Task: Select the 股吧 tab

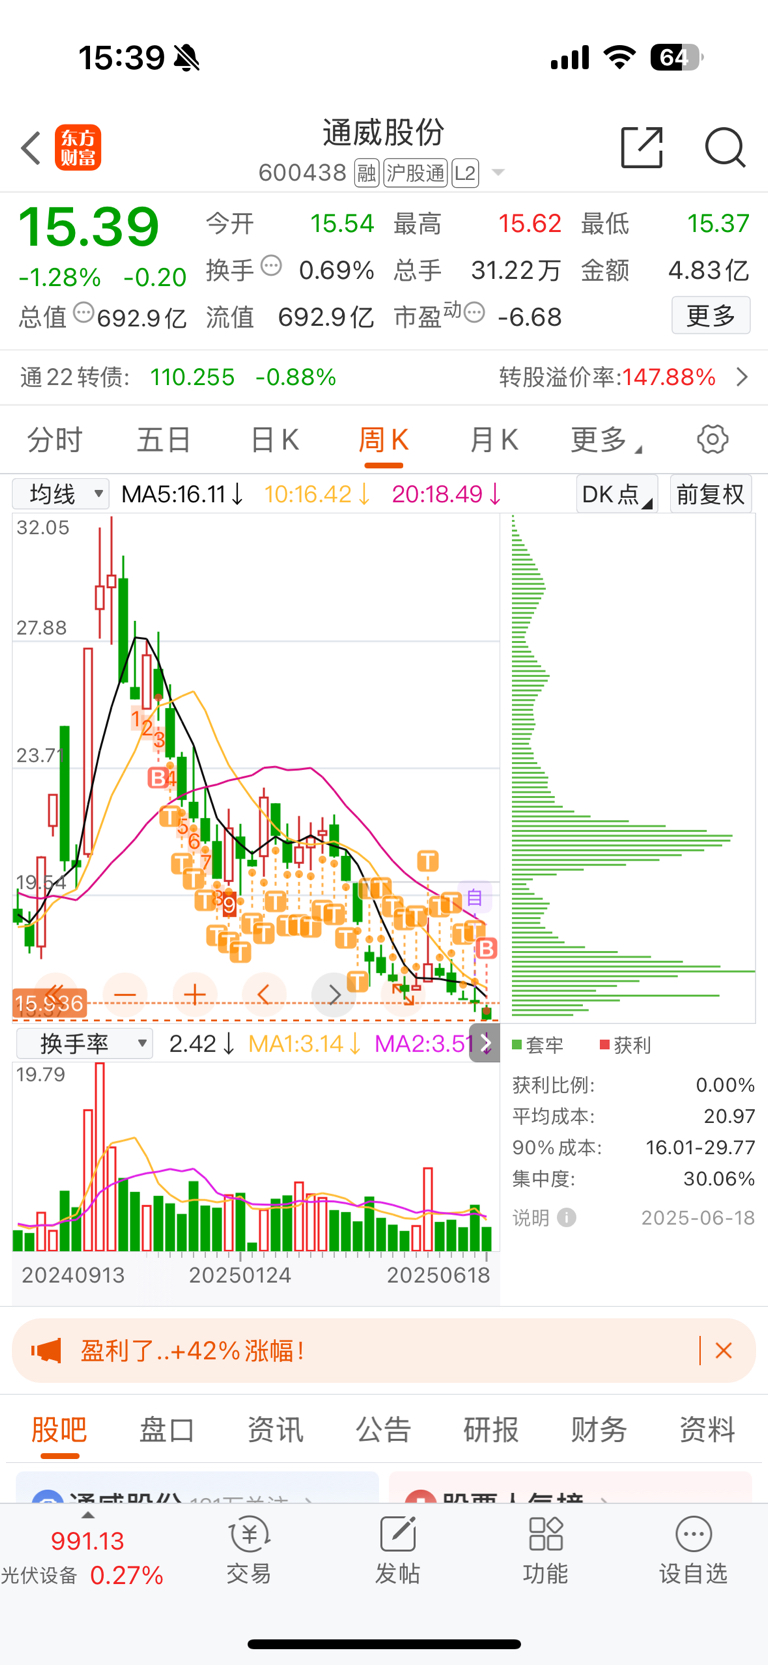Action: [x=59, y=1430]
